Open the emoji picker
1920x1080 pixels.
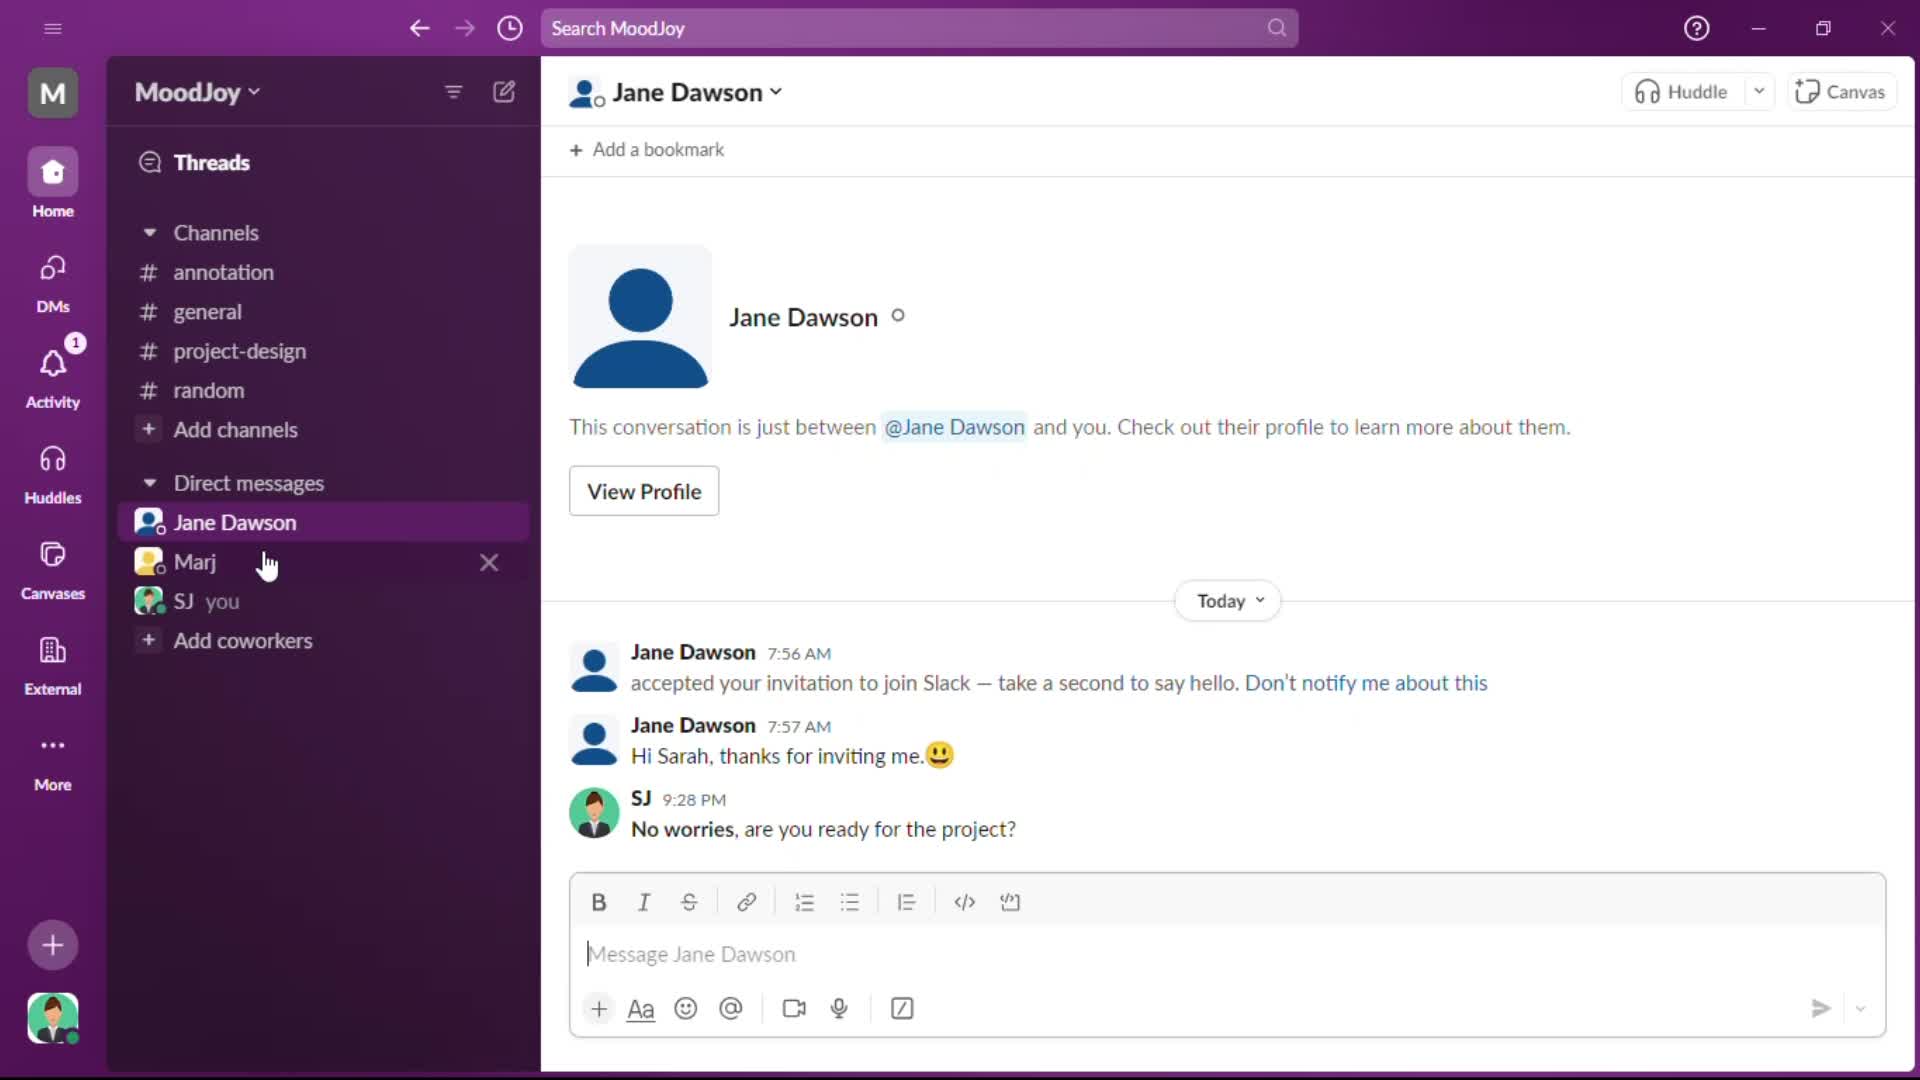[685, 1008]
